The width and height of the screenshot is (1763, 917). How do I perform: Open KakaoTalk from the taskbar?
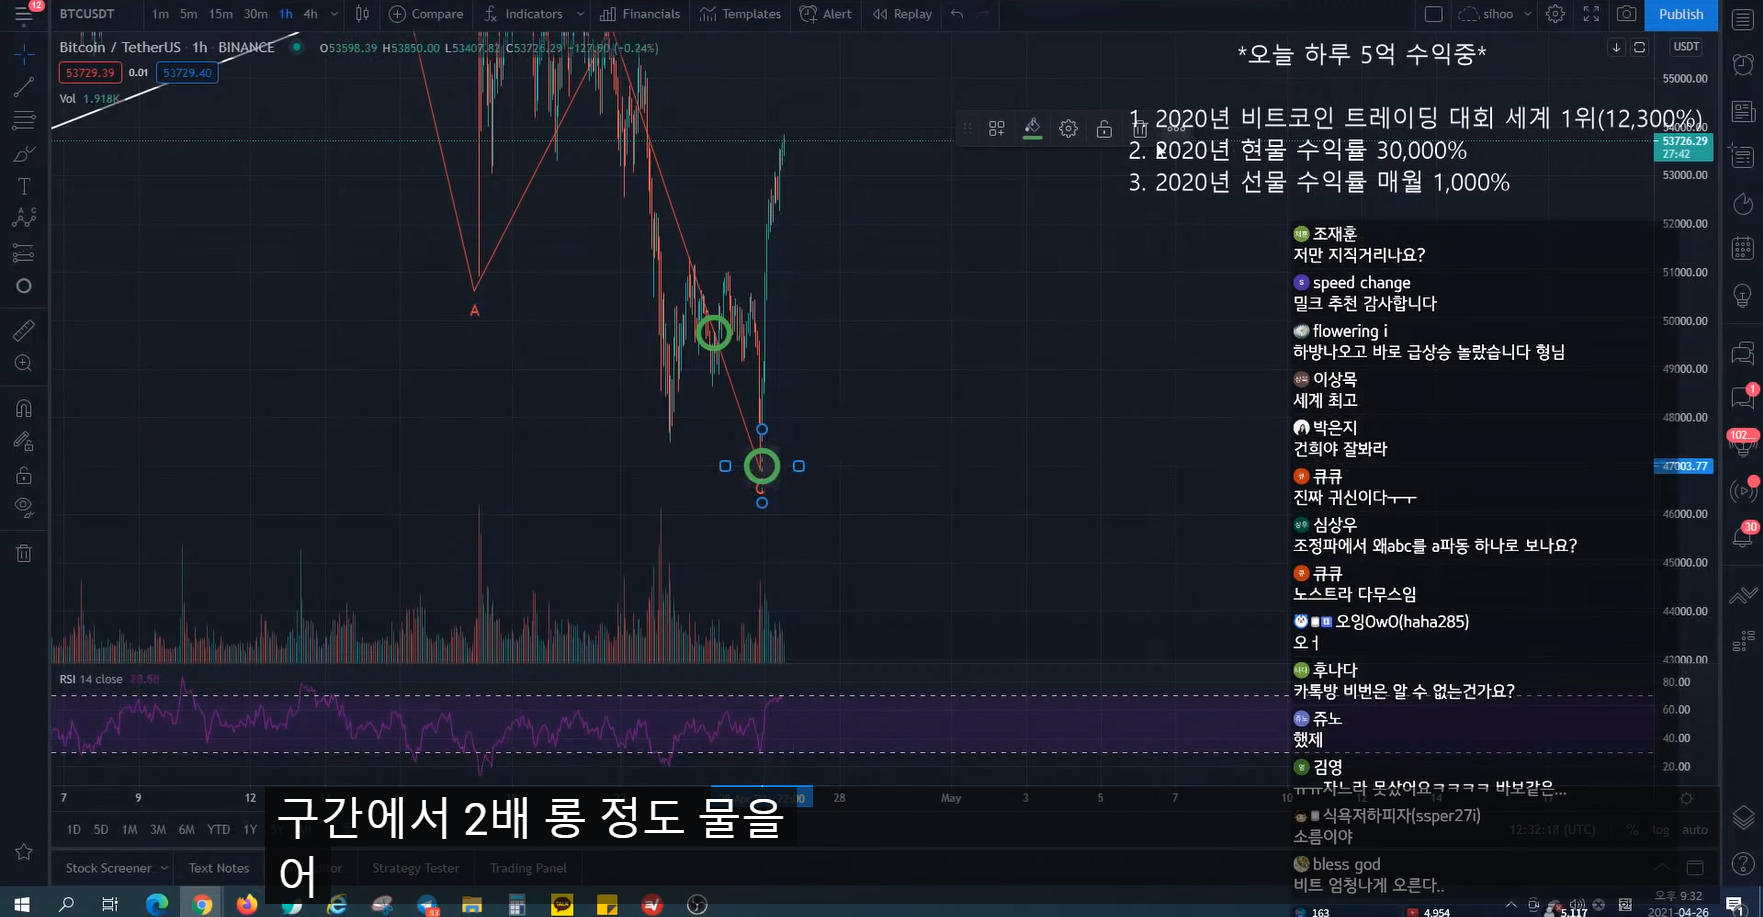pos(562,905)
